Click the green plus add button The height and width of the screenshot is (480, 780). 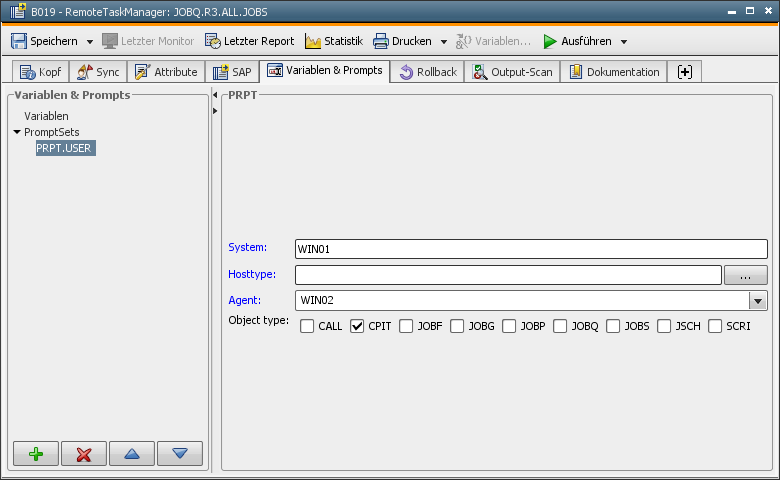tap(36, 454)
